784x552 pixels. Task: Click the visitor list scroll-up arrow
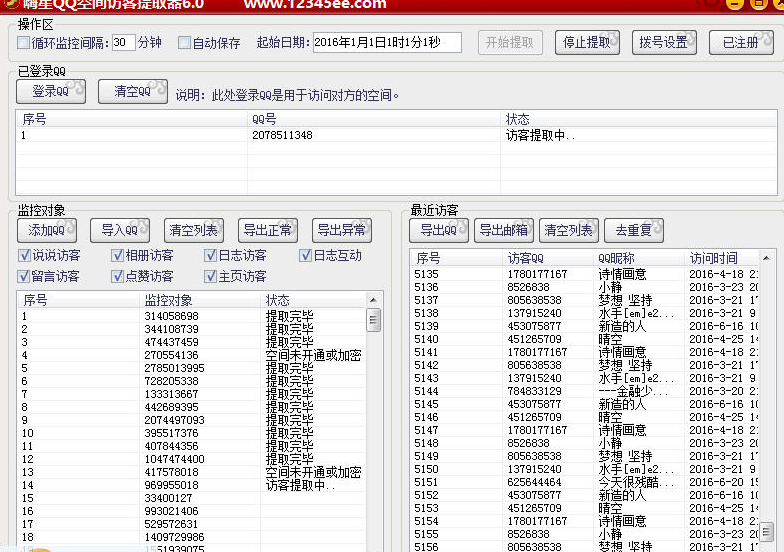pyautogui.click(x=766, y=258)
